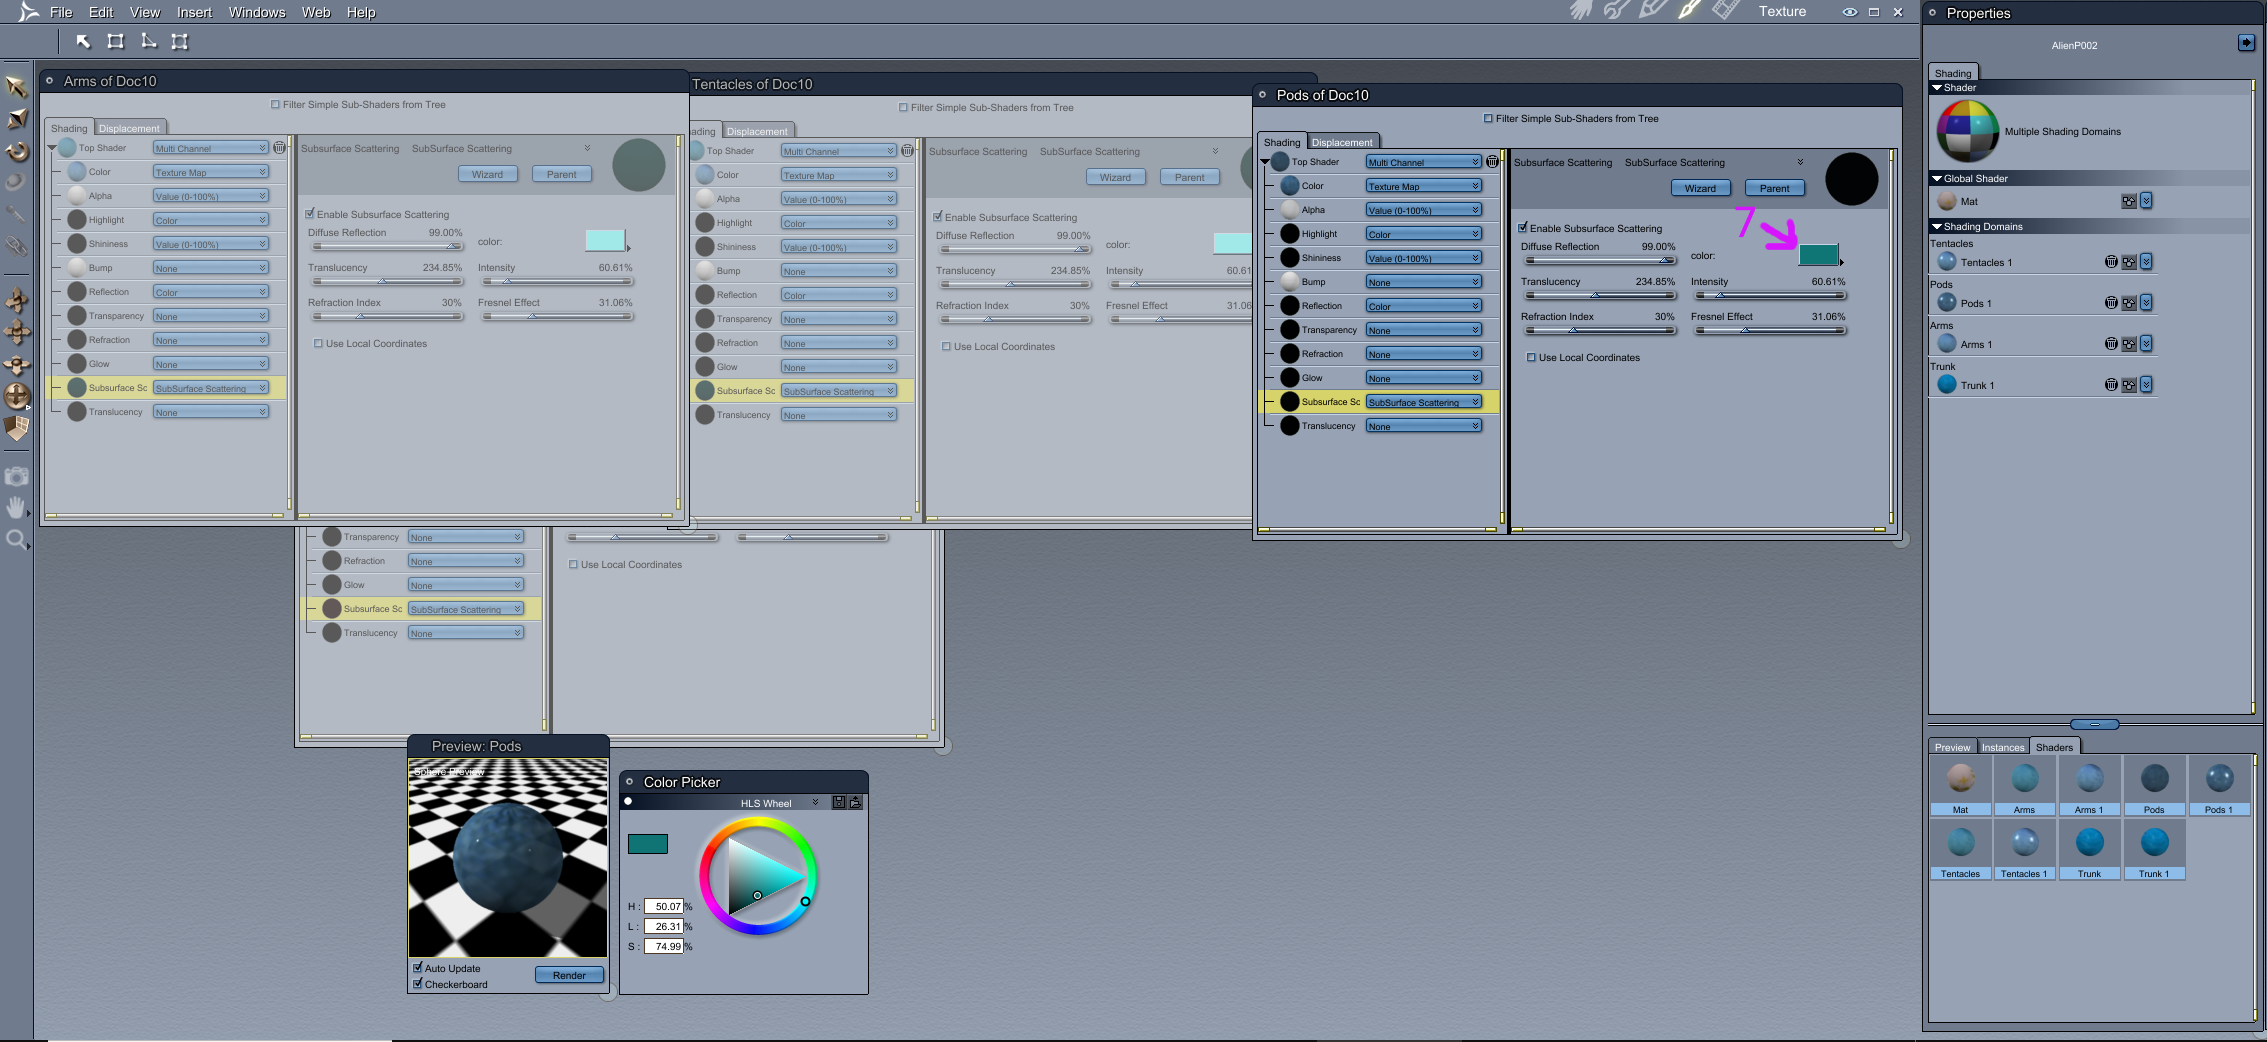Edit the Tentacles 1 shader icon
The height and width of the screenshot is (1042, 2267).
coord(2129,262)
